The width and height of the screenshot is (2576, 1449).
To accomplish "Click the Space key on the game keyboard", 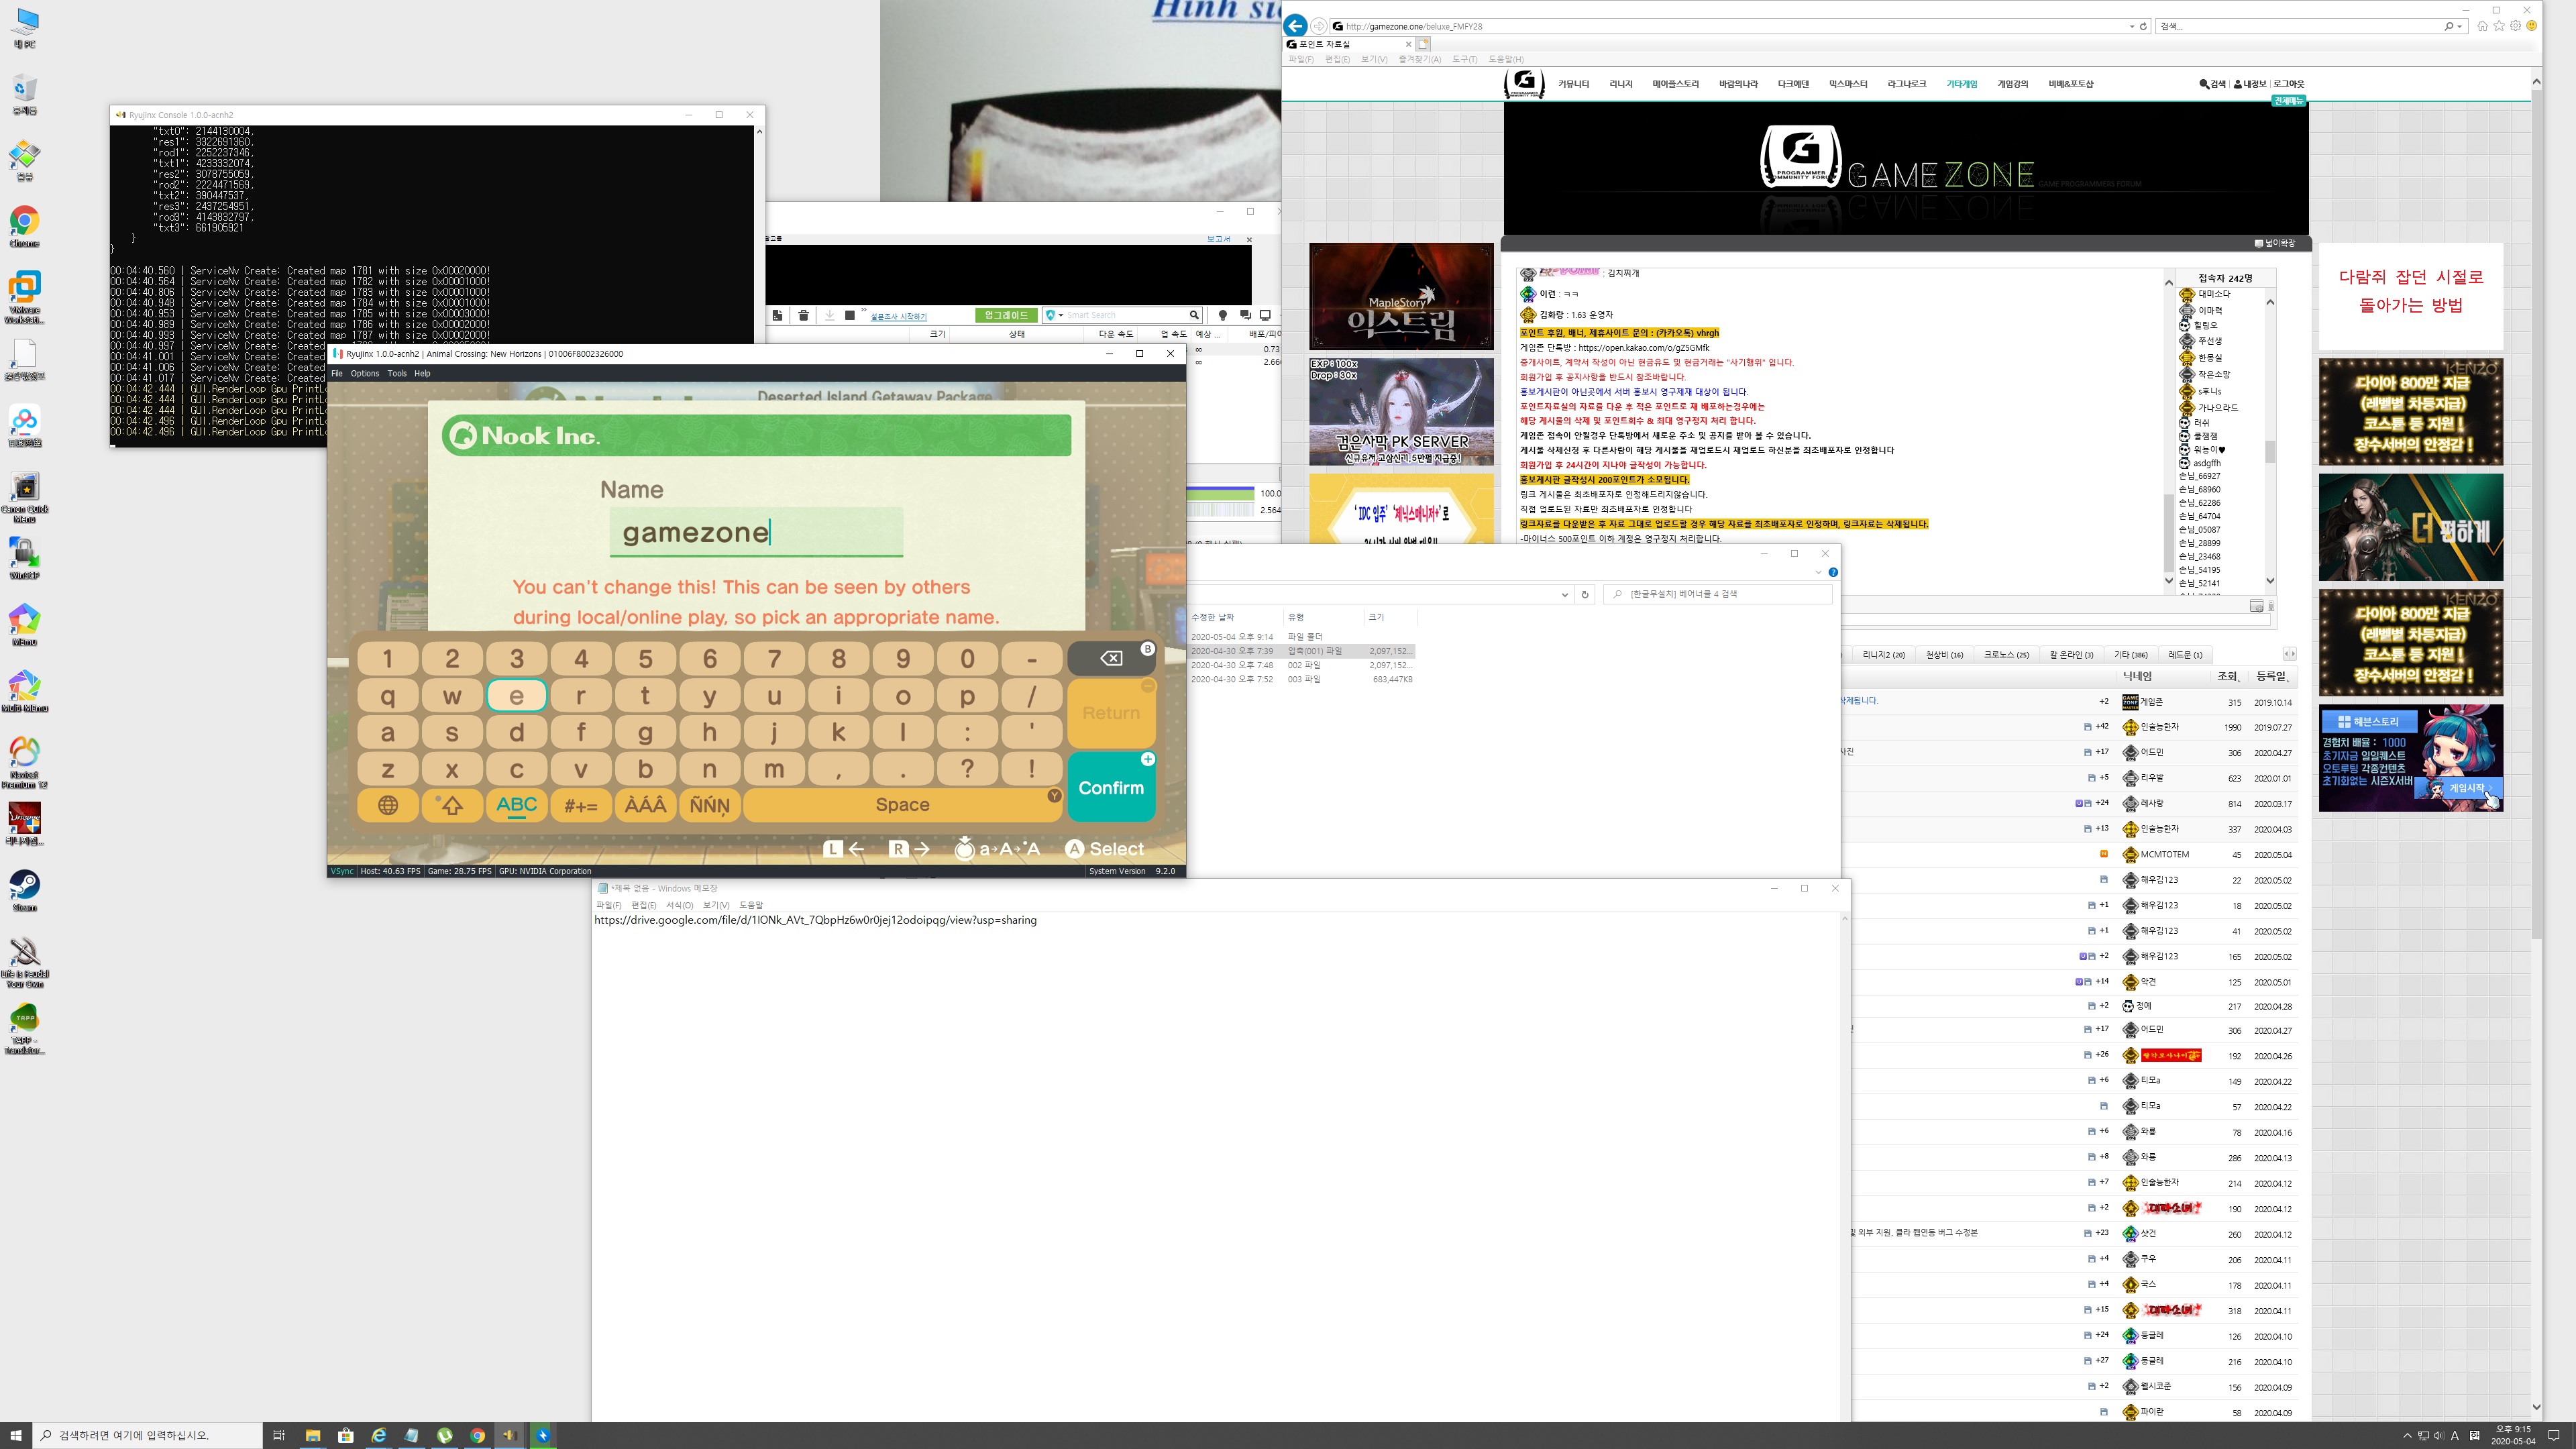I will coord(902,805).
